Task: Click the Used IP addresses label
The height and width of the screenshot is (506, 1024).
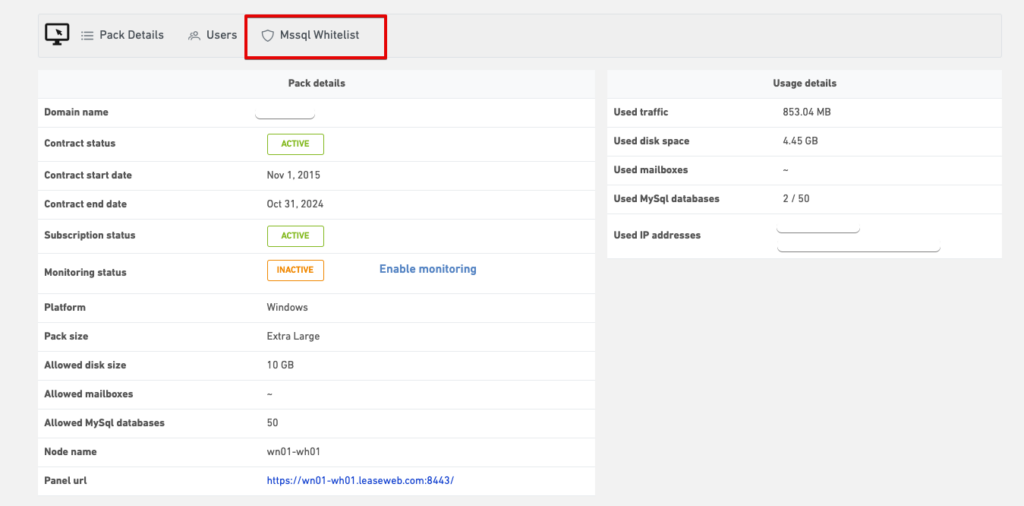Action: (x=657, y=235)
